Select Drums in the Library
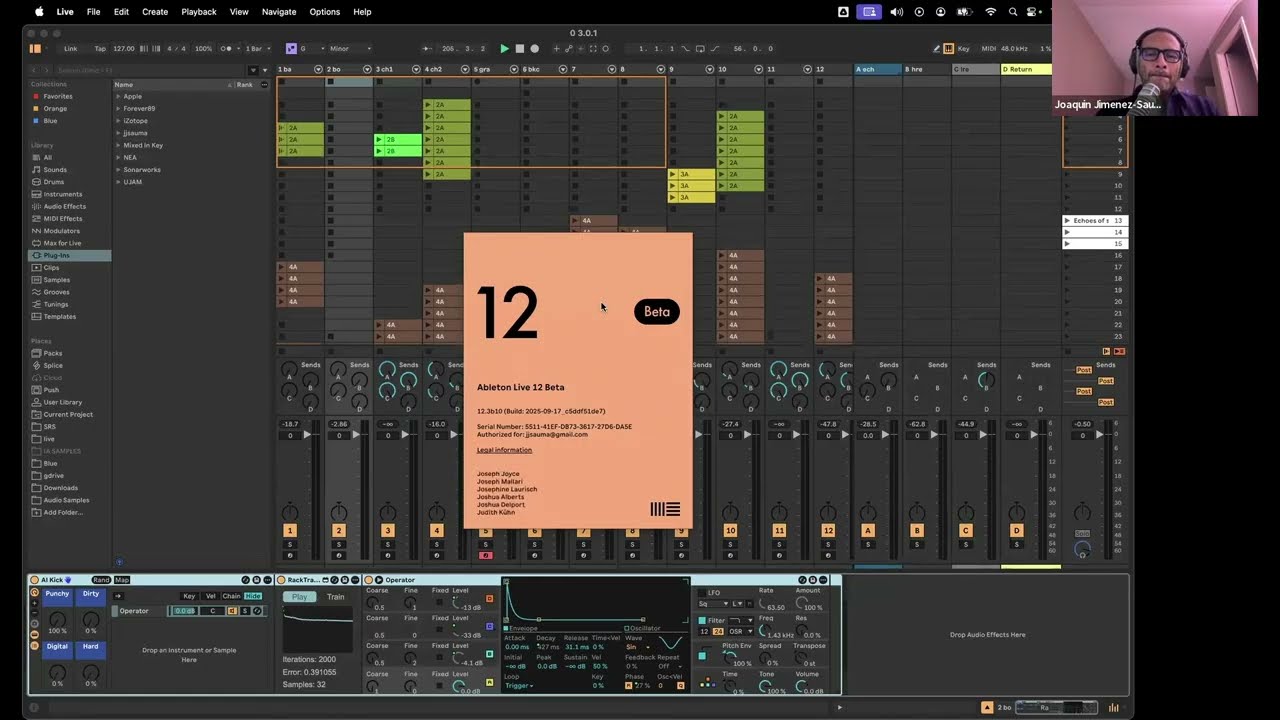The image size is (1280, 720). coord(54,182)
